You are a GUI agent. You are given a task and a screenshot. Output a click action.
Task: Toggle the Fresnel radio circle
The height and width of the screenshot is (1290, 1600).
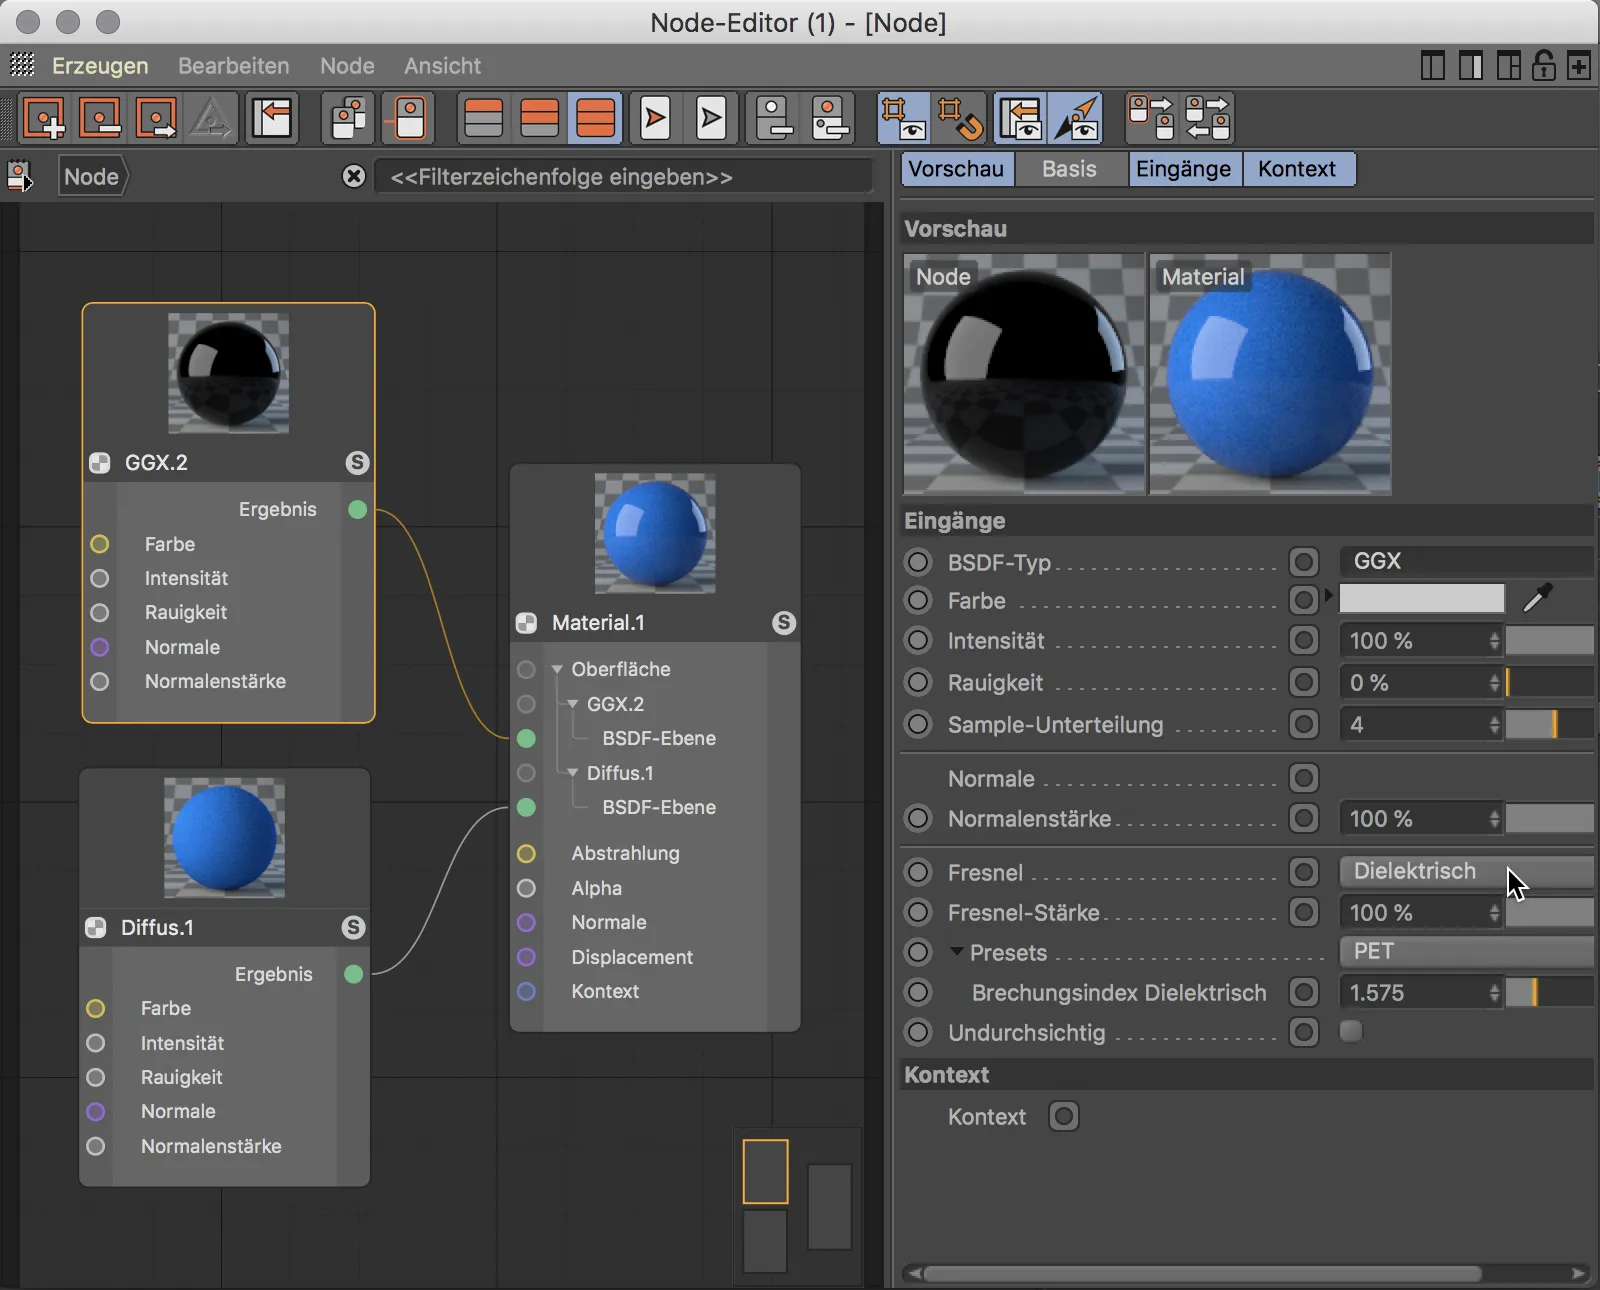918,872
